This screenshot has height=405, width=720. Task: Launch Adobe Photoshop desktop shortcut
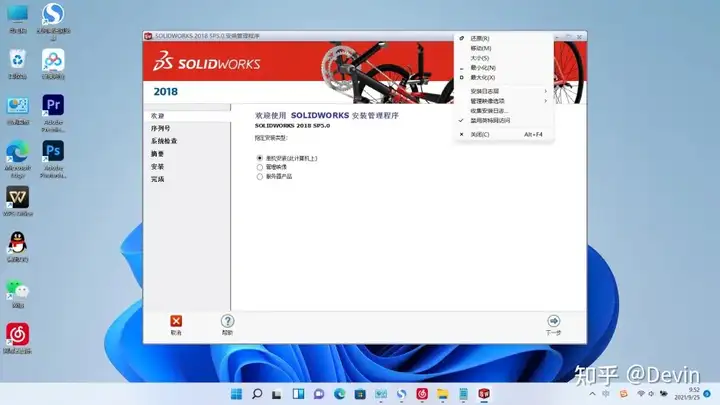pos(53,159)
